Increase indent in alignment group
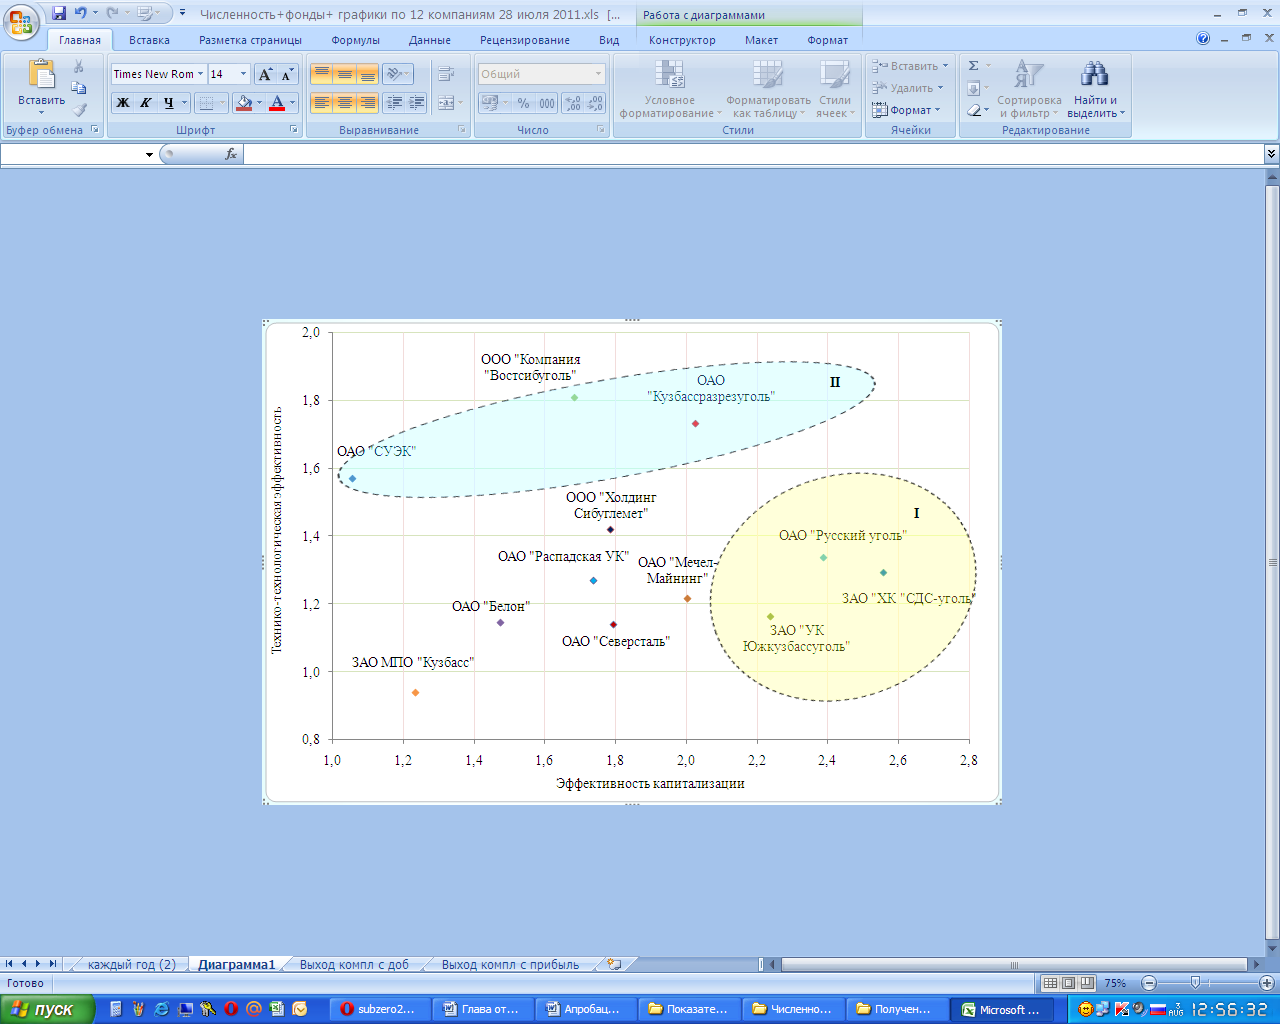 (x=416, y=102)
